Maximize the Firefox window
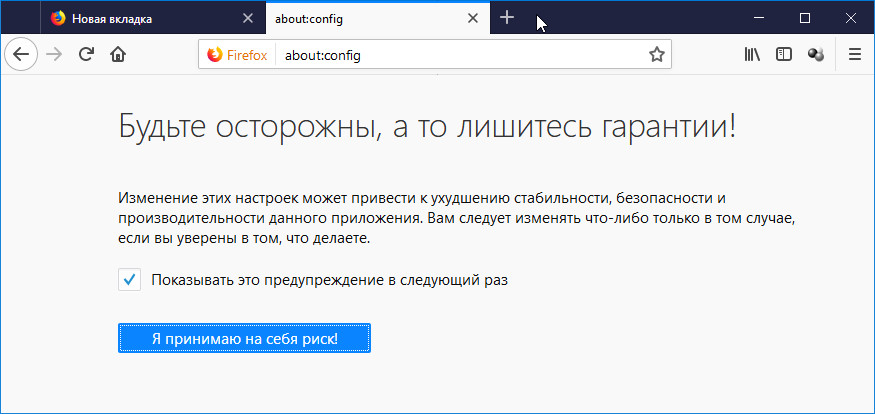 805,18
